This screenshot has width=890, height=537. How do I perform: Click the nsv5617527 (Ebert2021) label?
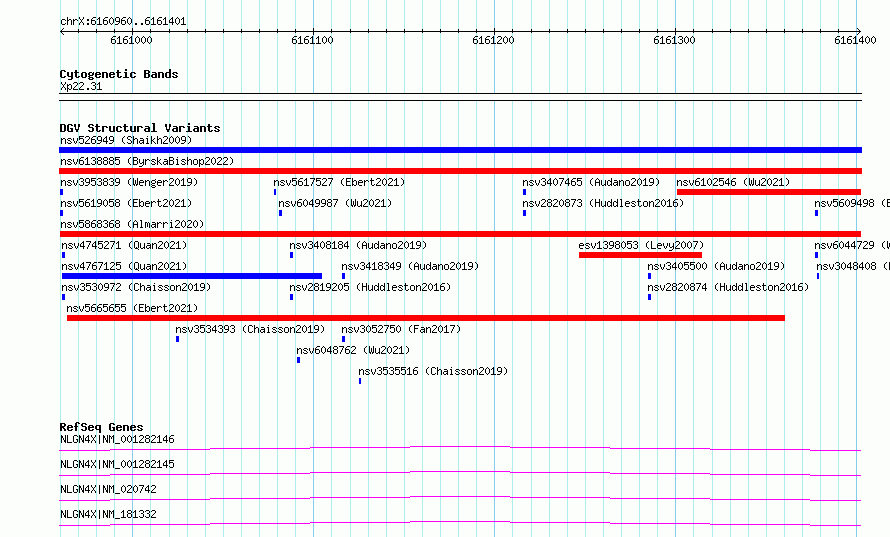click(339, 182)
